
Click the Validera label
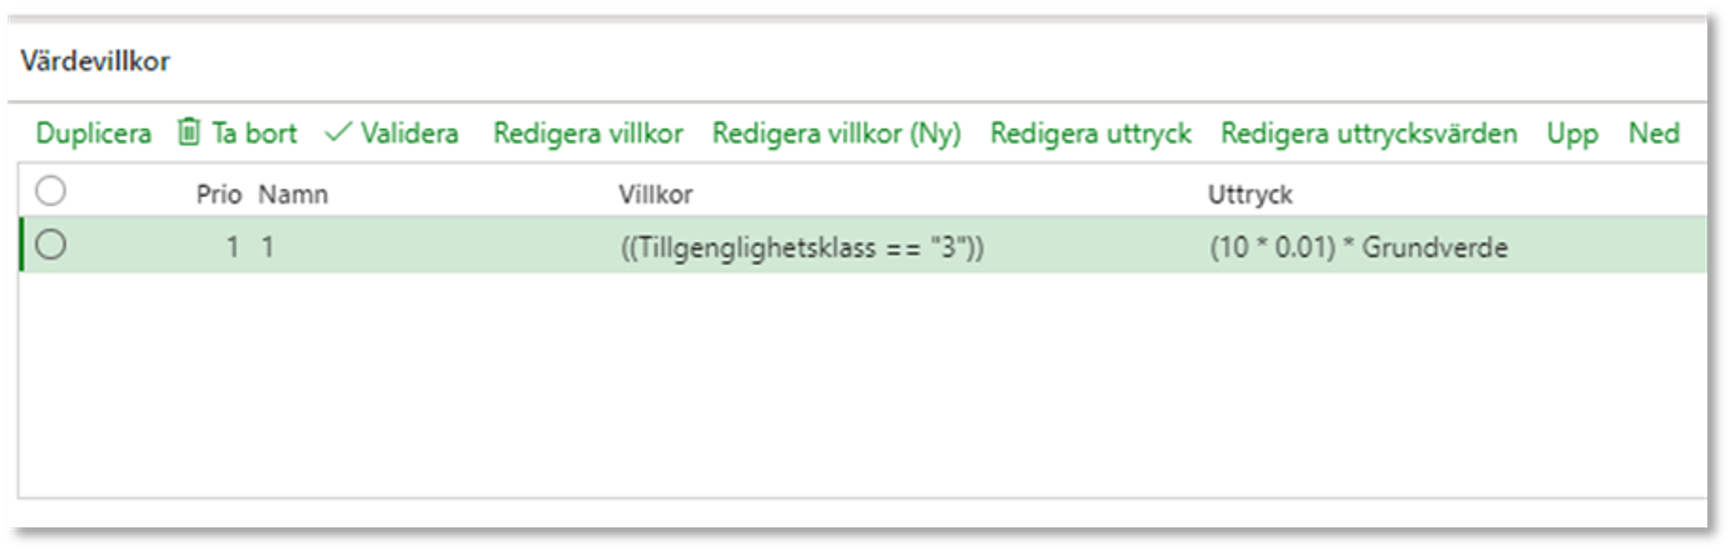click(x=410, y=133)
